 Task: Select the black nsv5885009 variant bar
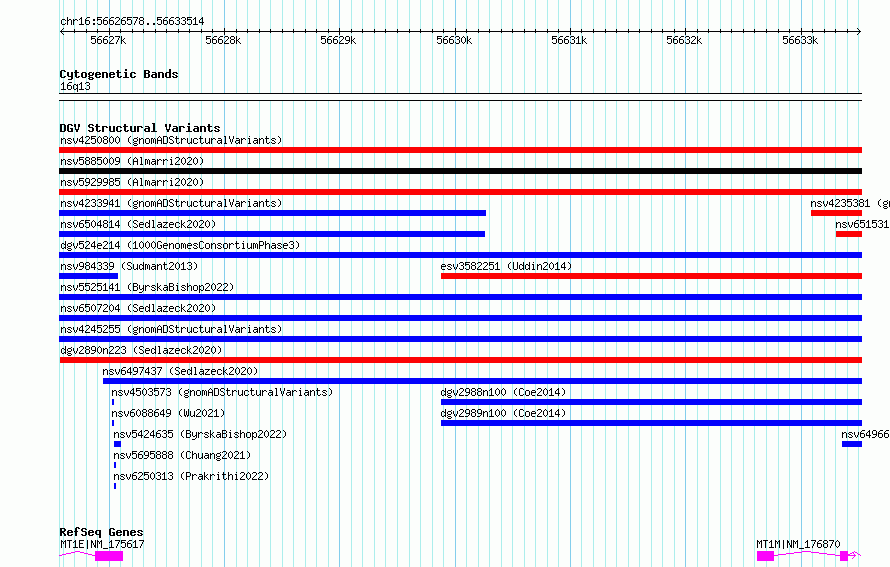click(460, 171)
